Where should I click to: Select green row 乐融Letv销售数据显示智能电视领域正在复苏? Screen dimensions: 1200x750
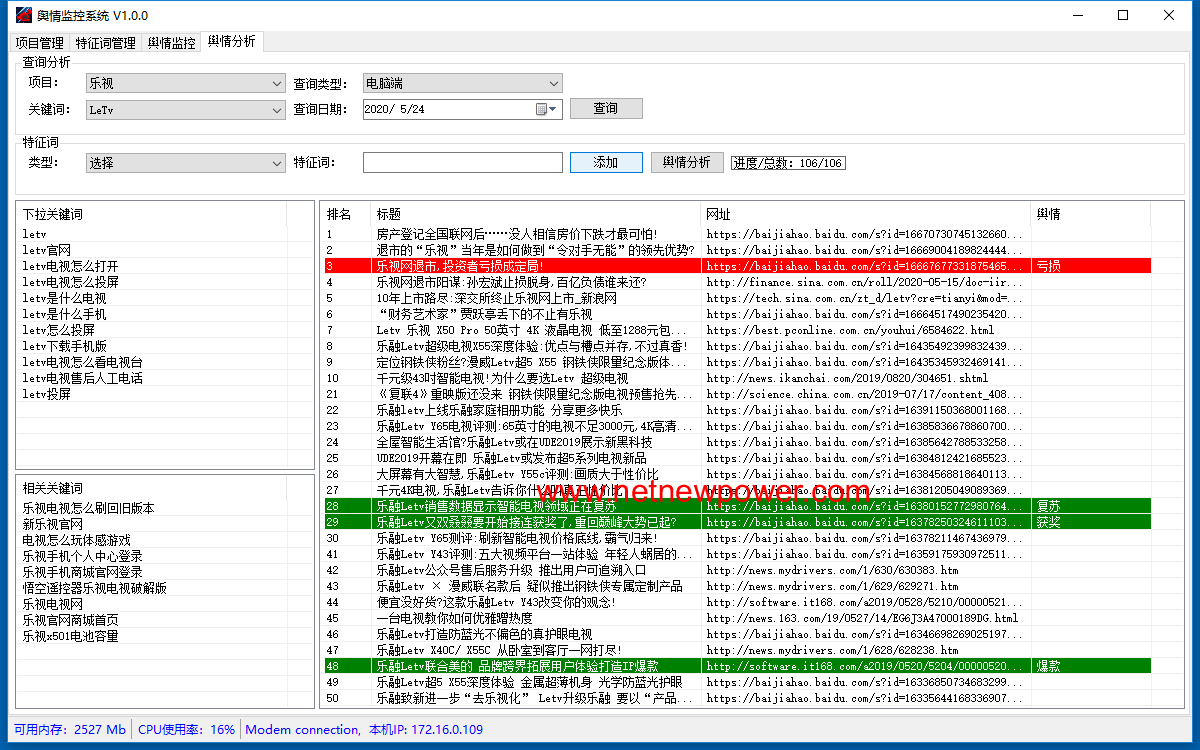tap(736, 506)
